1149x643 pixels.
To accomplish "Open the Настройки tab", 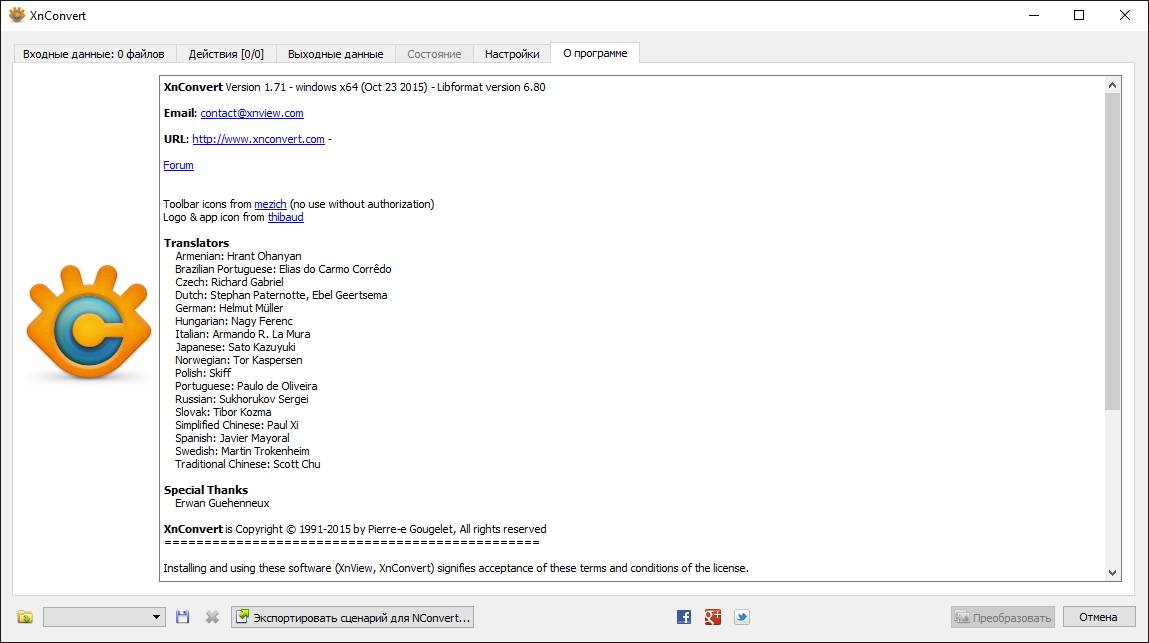I will point(511,54).
